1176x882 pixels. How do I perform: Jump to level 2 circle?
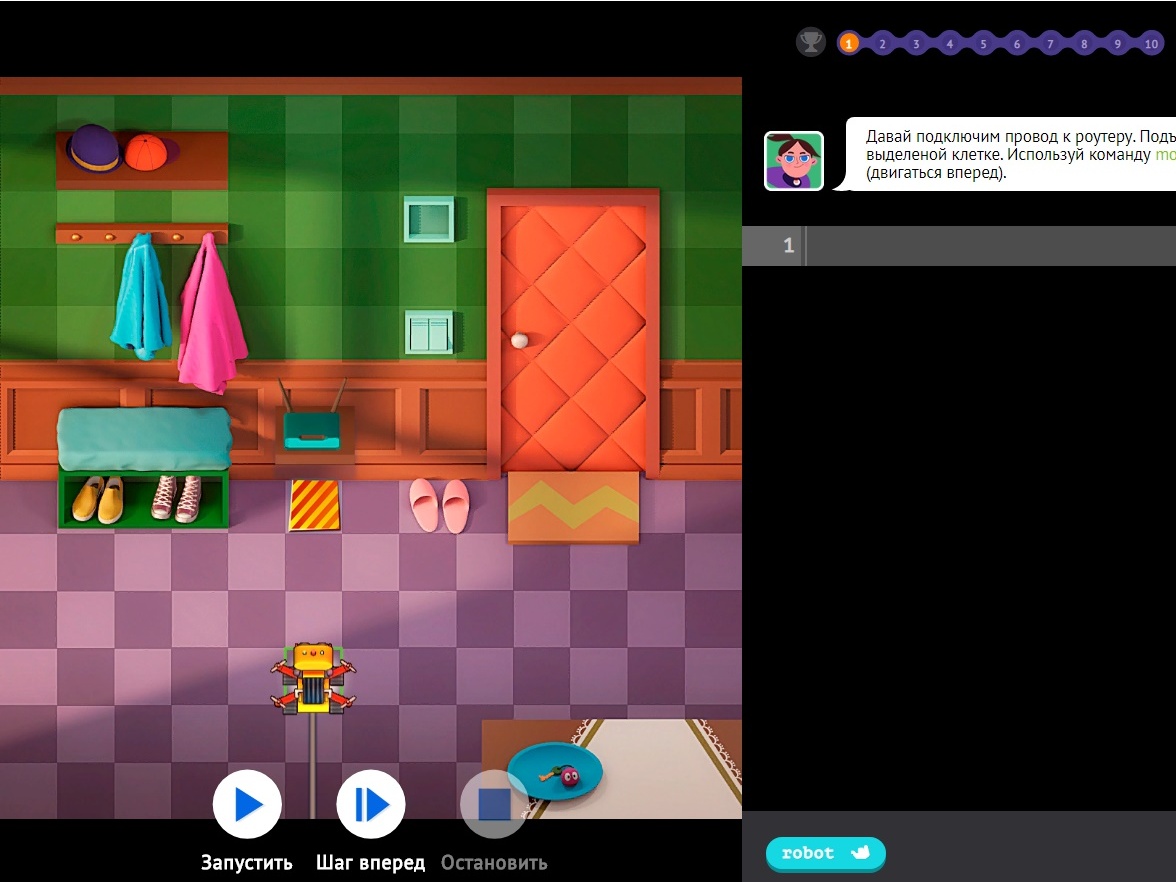coord(882,43)
